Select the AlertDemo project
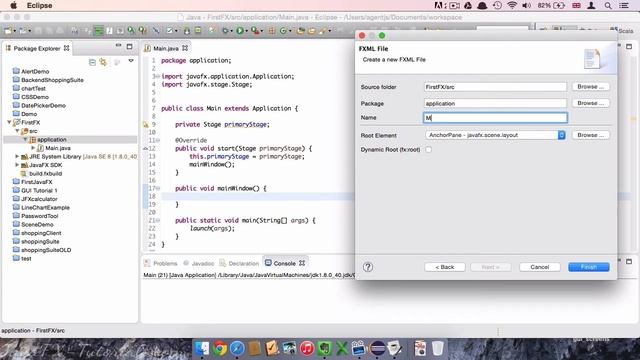Image resolution: width=640 pixels, height=360 pixels. coord(35,71)
